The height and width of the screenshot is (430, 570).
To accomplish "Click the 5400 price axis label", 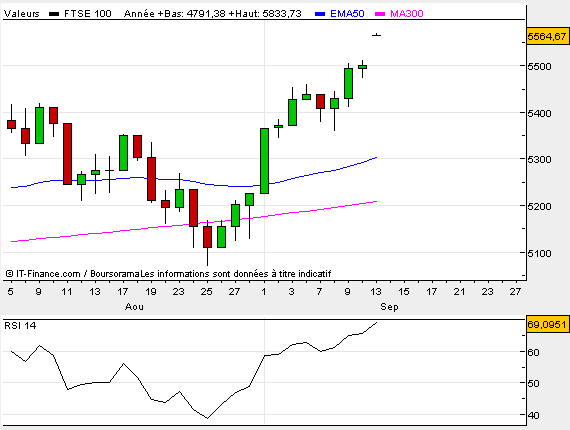I will point(539,113).
